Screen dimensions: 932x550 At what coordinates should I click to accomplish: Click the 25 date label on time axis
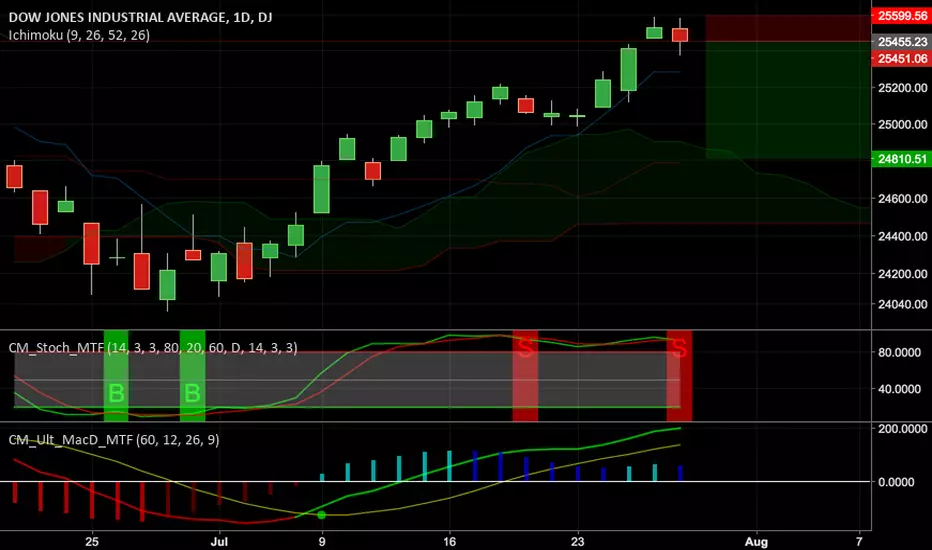pos(92,542)
